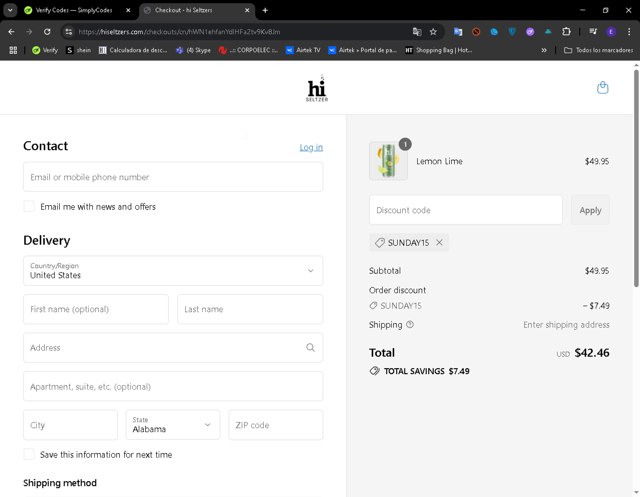640x497 pixels.
Task: Click the Lemon Lime product thumbnail
Action: pos(388,161)
